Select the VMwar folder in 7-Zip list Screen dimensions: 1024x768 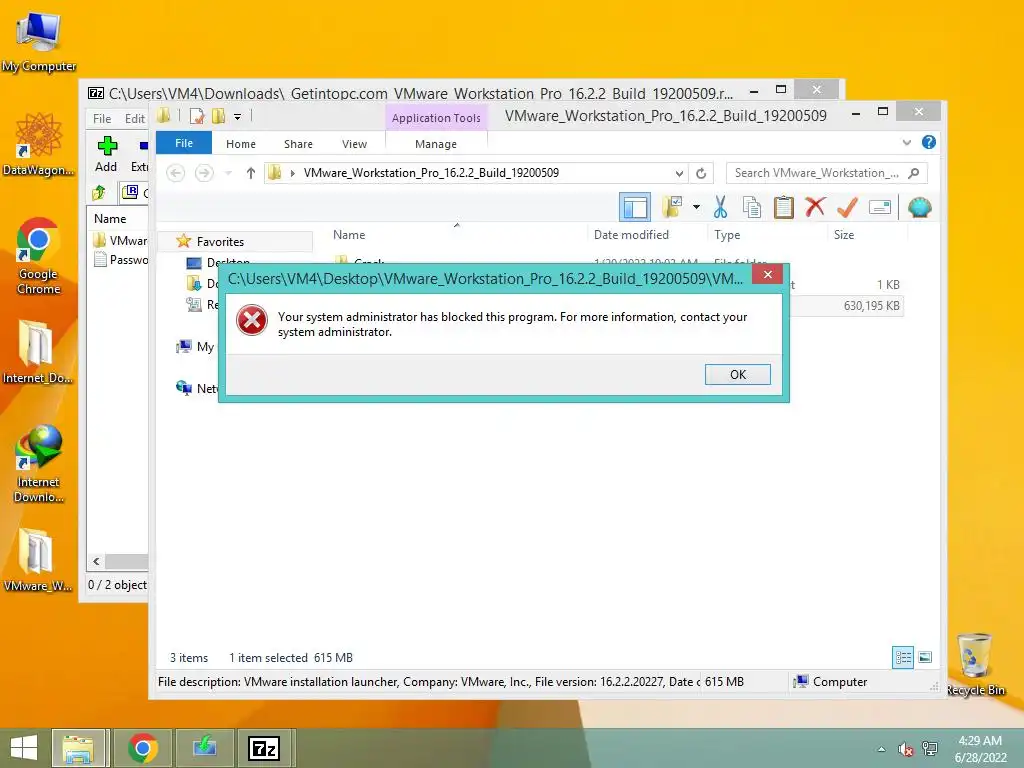(x=120, y=240)
